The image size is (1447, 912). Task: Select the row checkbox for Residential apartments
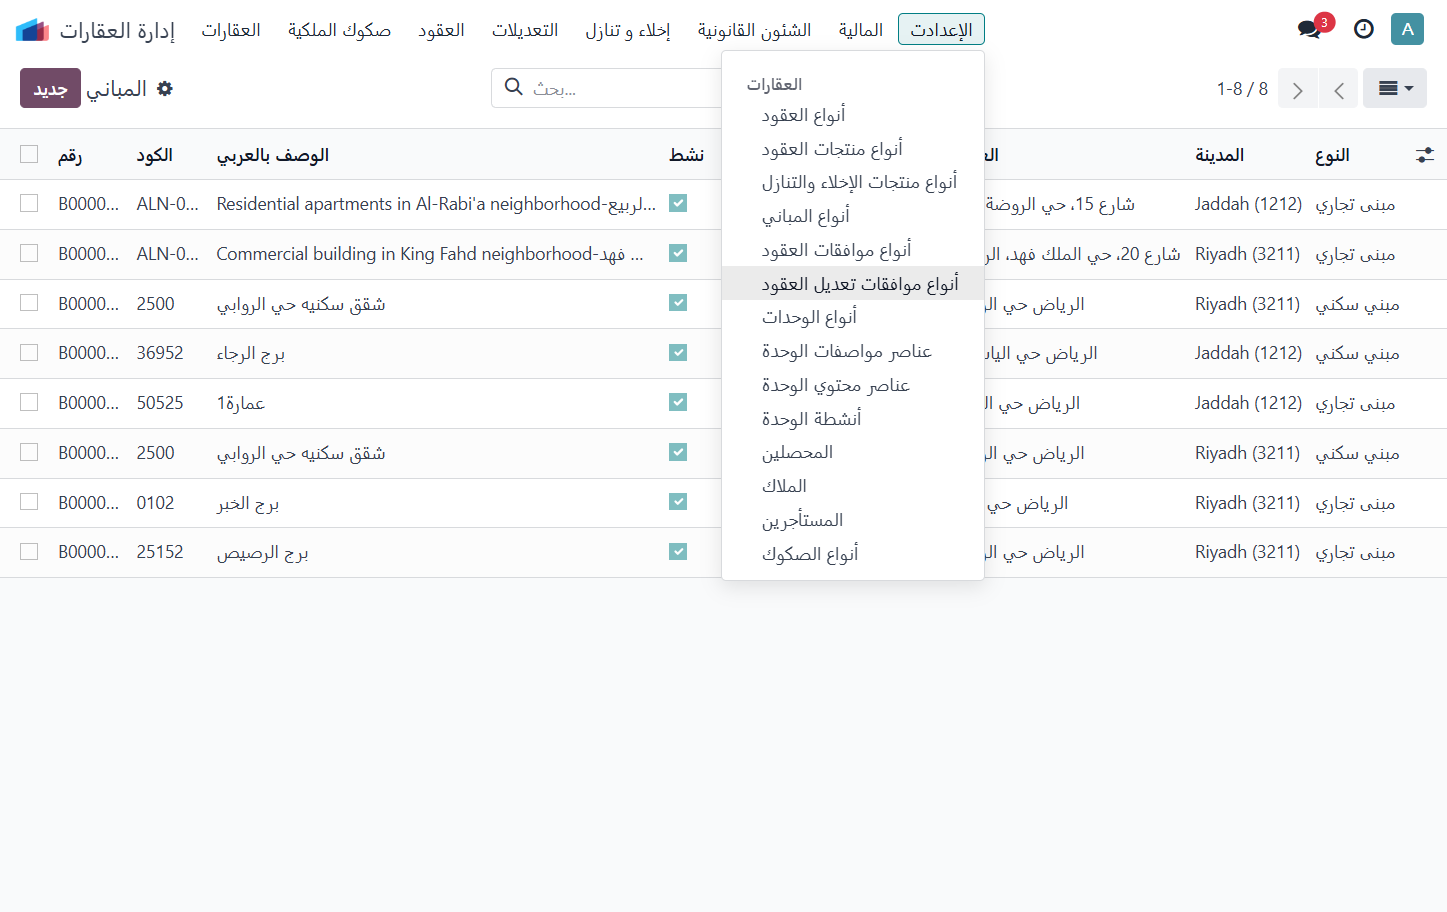click(x=29, y=203)
